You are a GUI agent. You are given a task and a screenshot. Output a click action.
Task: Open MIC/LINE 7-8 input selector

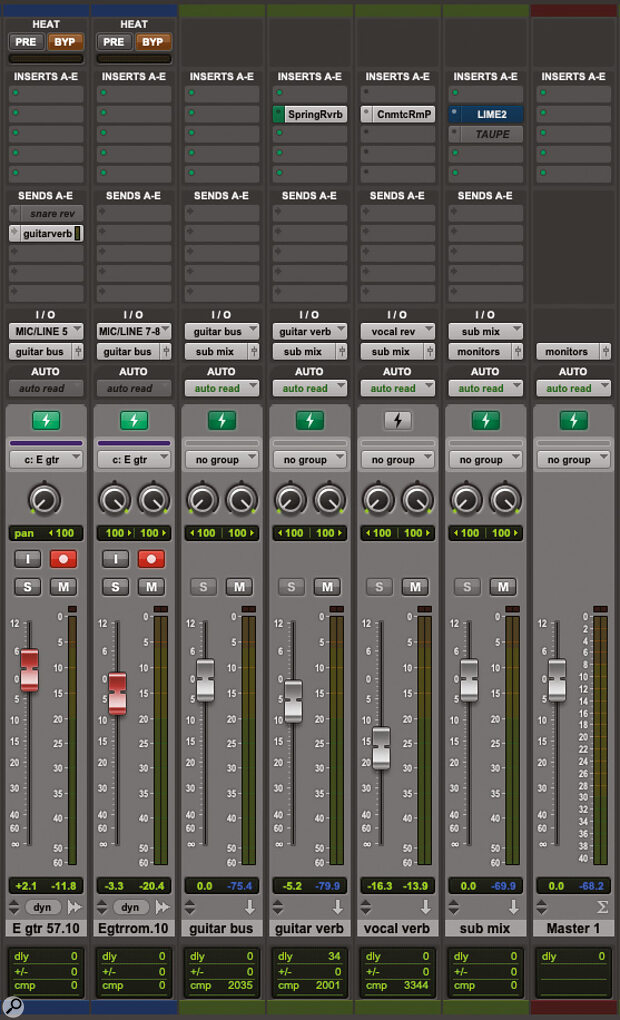click(x=134, y=331)
